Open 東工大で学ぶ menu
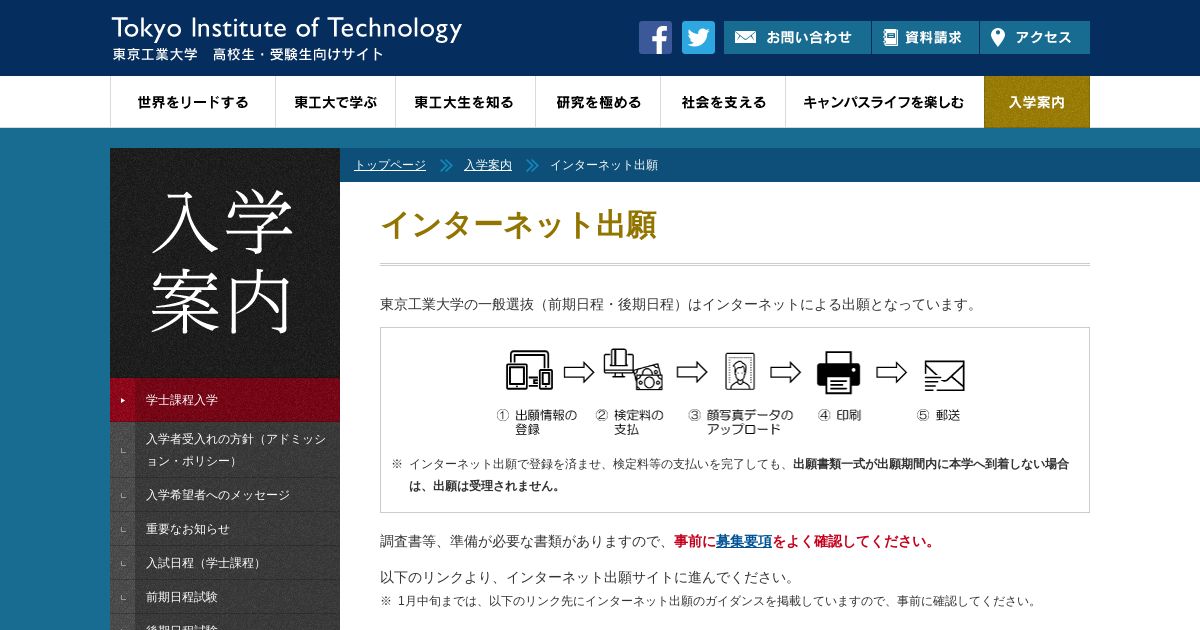 pos(336,102)
